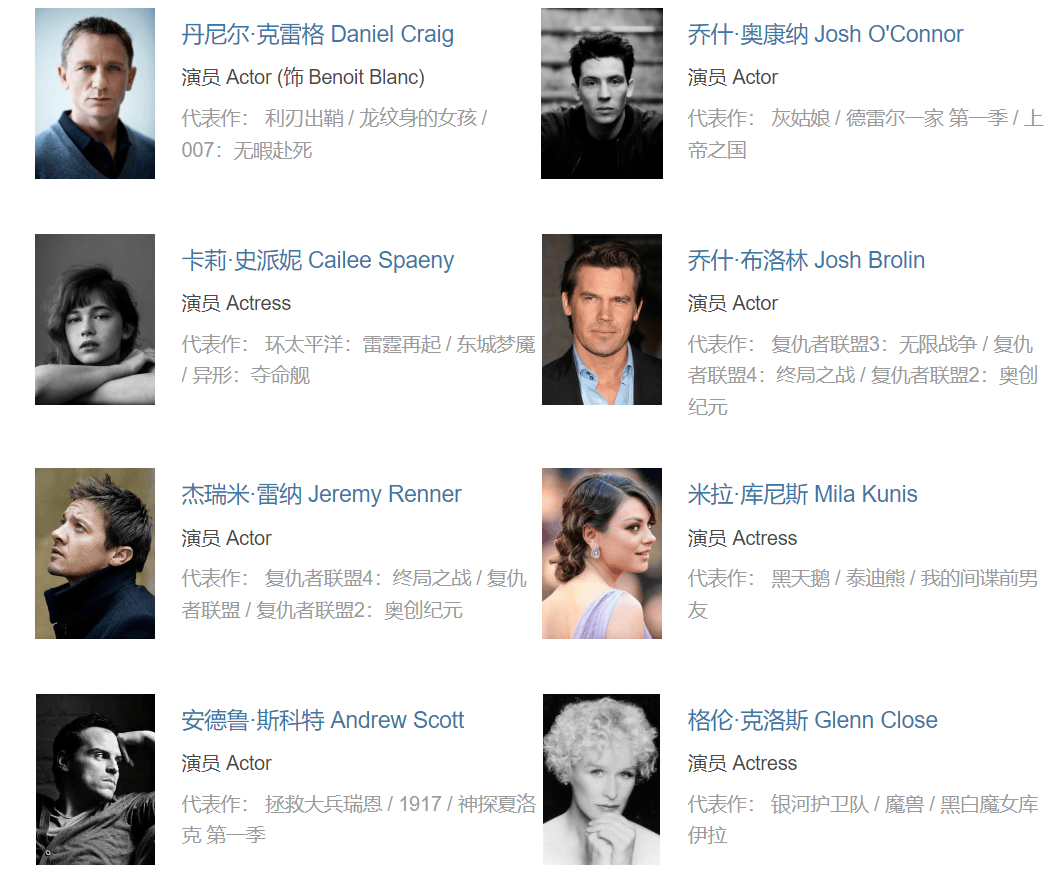Open the 格伦·克洛斯 Glenn Close name link
The image size is (1060, 873).
[813, 720]
